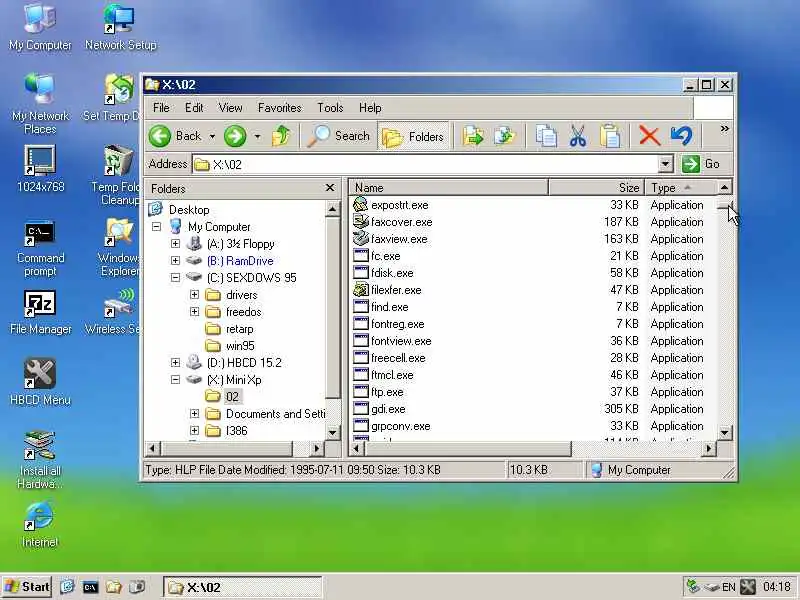
Task: Open the File menu
Action: (x=161, y=108)
